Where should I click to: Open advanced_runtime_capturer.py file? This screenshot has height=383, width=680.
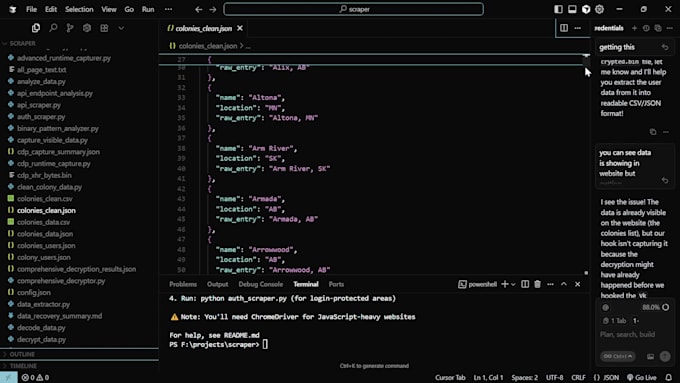point(64,58)
